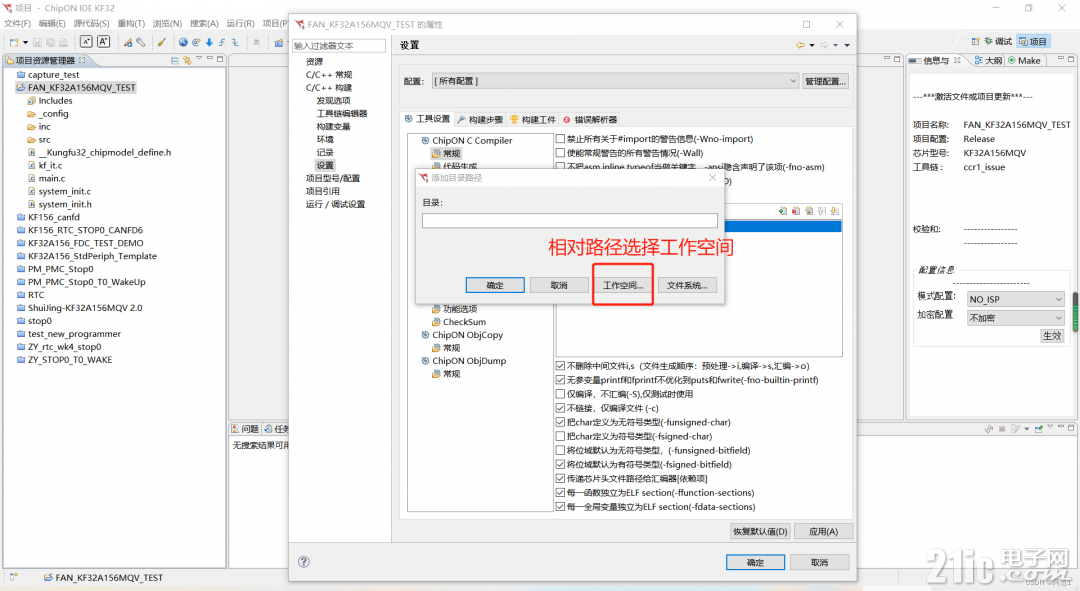This screenshot has height=591, width=1080.
Task: Toggle -fsigned-char checkbox
Action: (x=560, y=436)
